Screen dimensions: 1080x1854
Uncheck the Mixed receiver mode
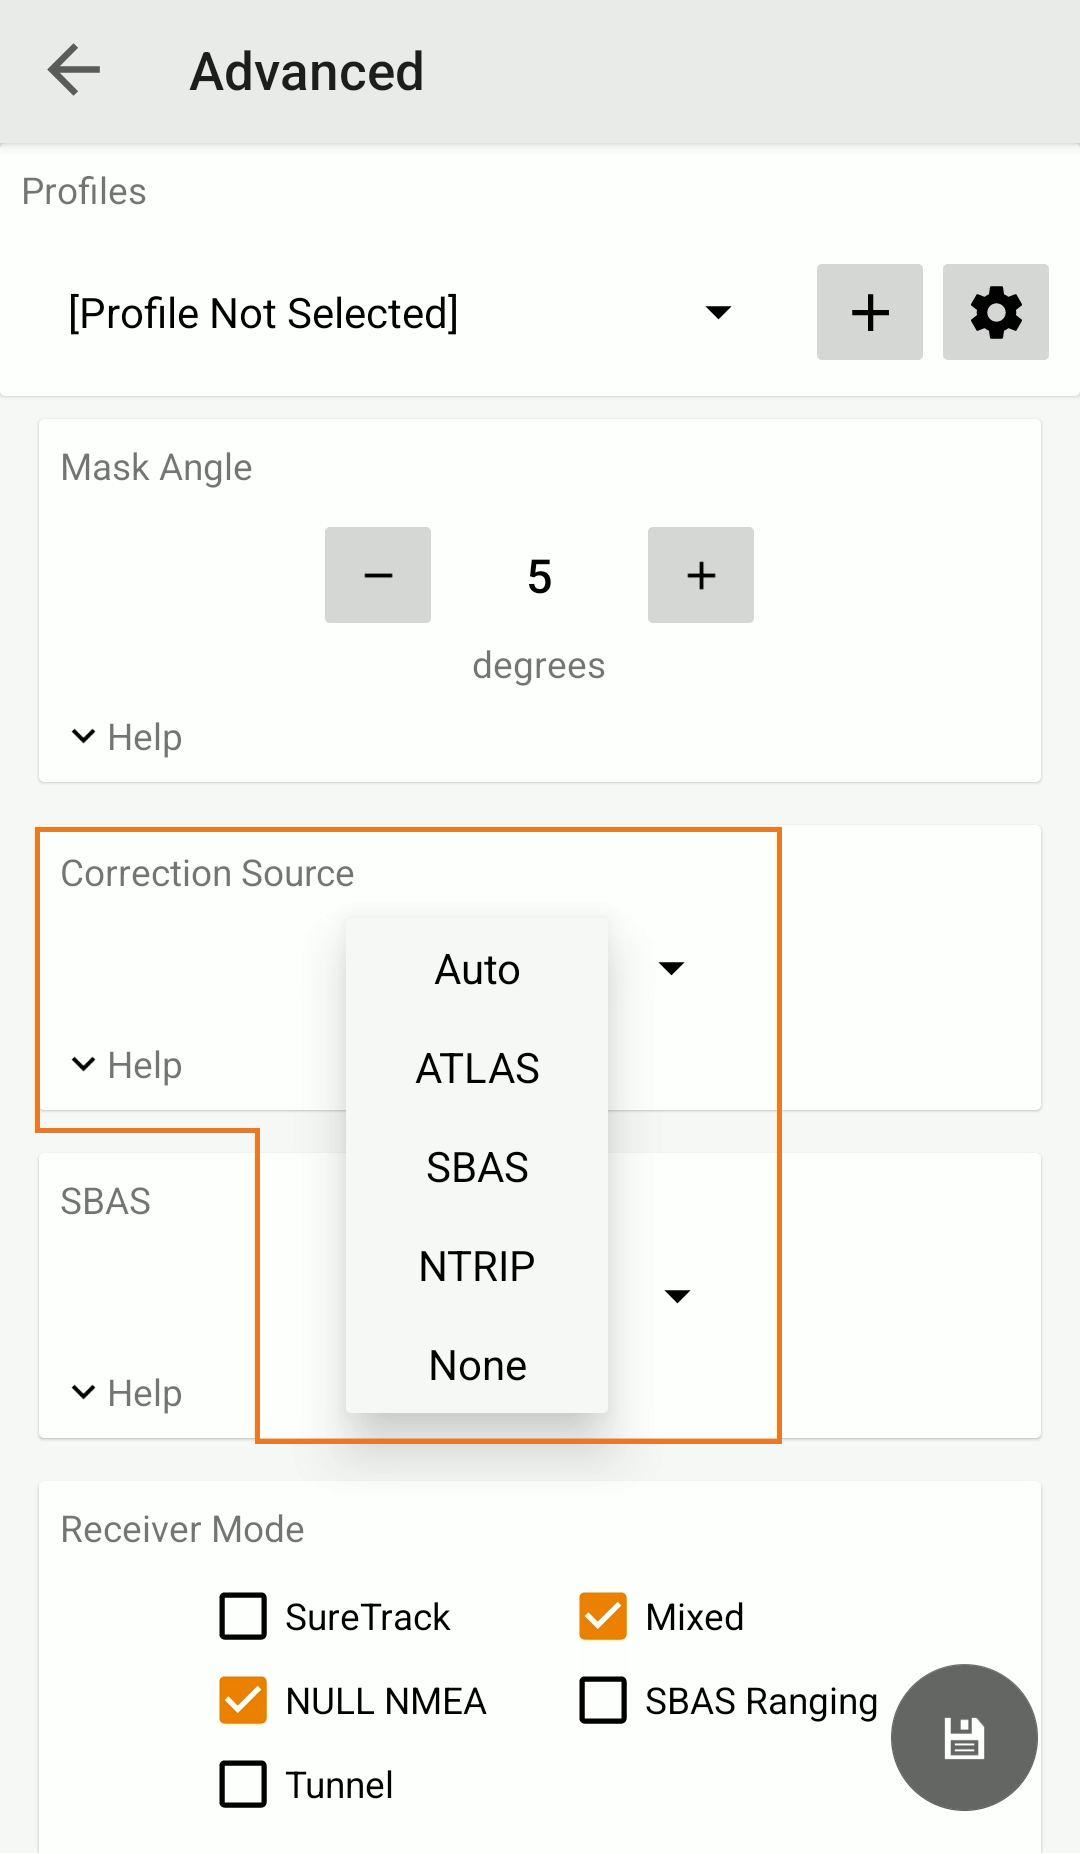603,1616
